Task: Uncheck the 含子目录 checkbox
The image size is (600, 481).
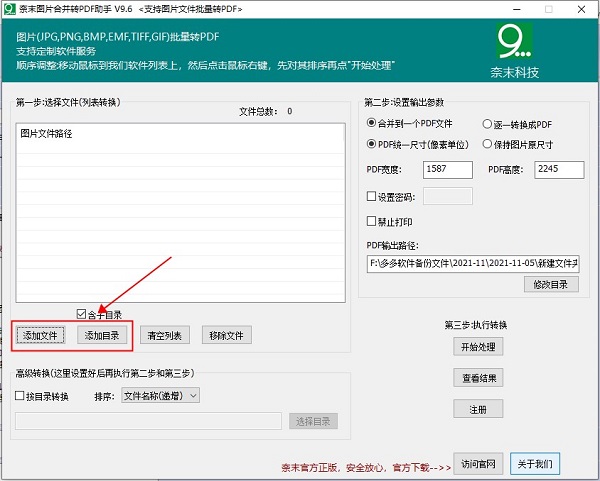Action: (x=99, y=314)
